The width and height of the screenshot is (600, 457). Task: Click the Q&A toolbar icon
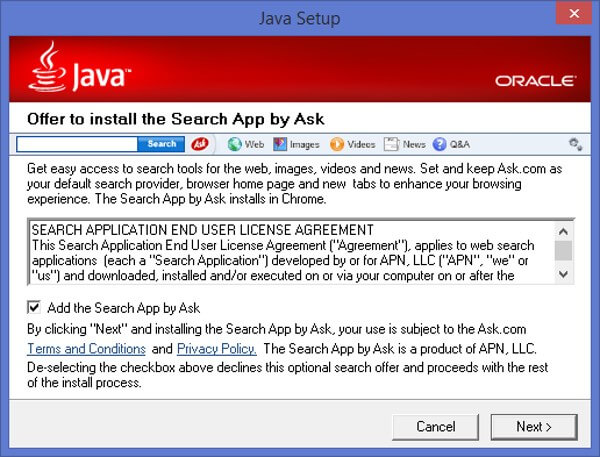point(439,144)
